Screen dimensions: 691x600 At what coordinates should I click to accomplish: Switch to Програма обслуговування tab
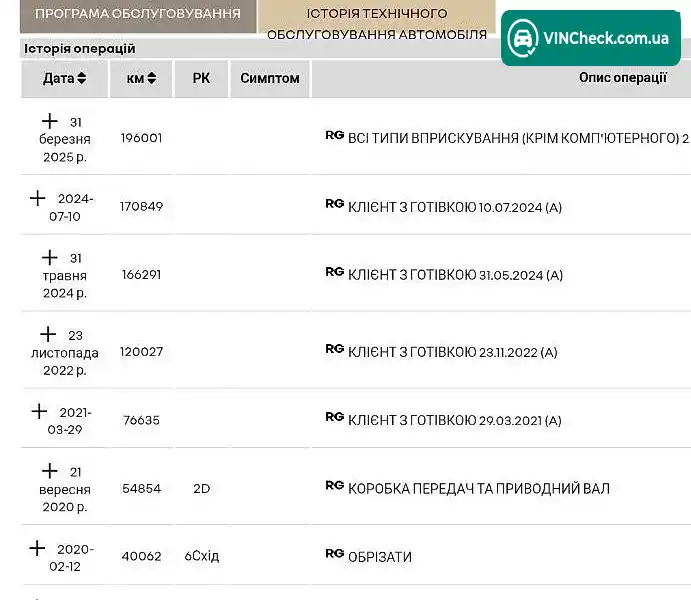coord(138,15)
